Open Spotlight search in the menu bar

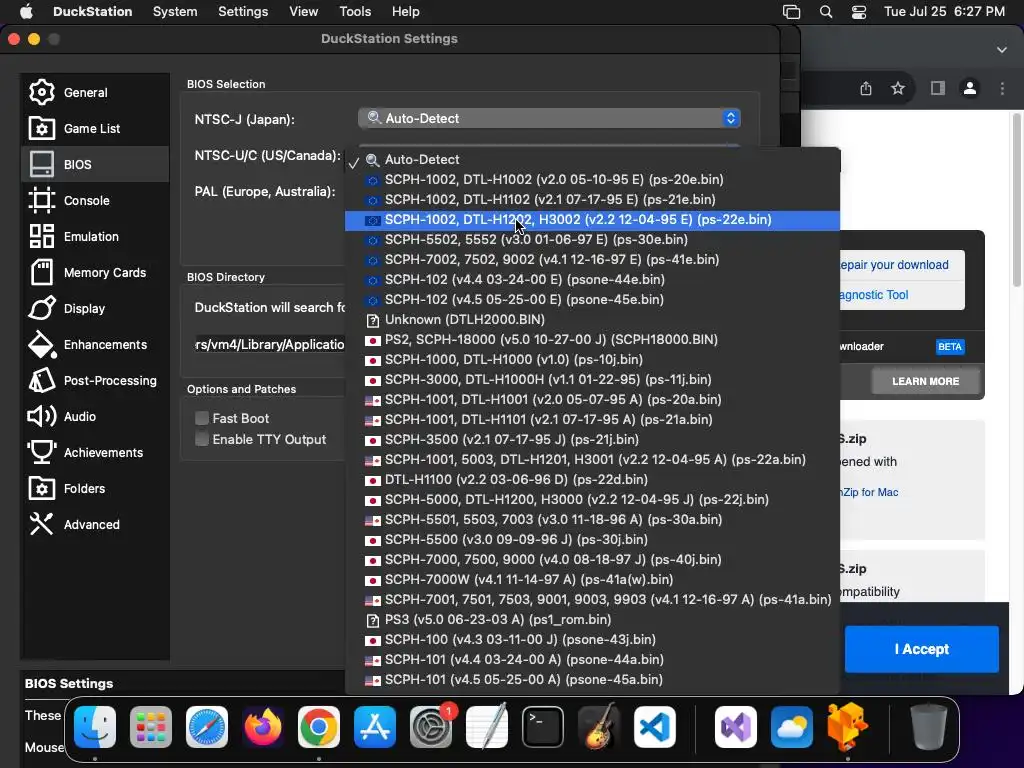(x=825, y=12)
